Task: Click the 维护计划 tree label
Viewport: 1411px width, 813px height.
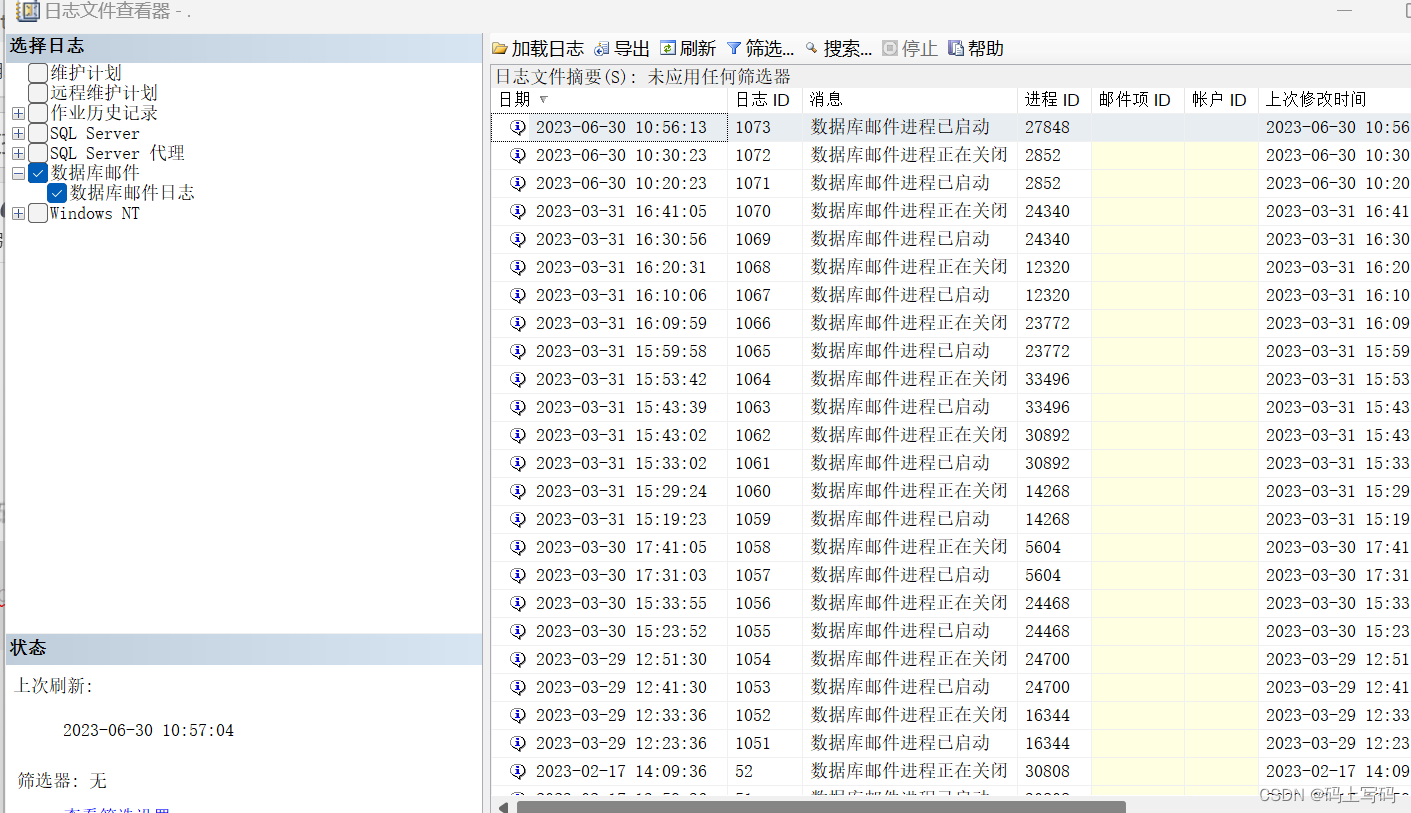Action: pos(86,73)
